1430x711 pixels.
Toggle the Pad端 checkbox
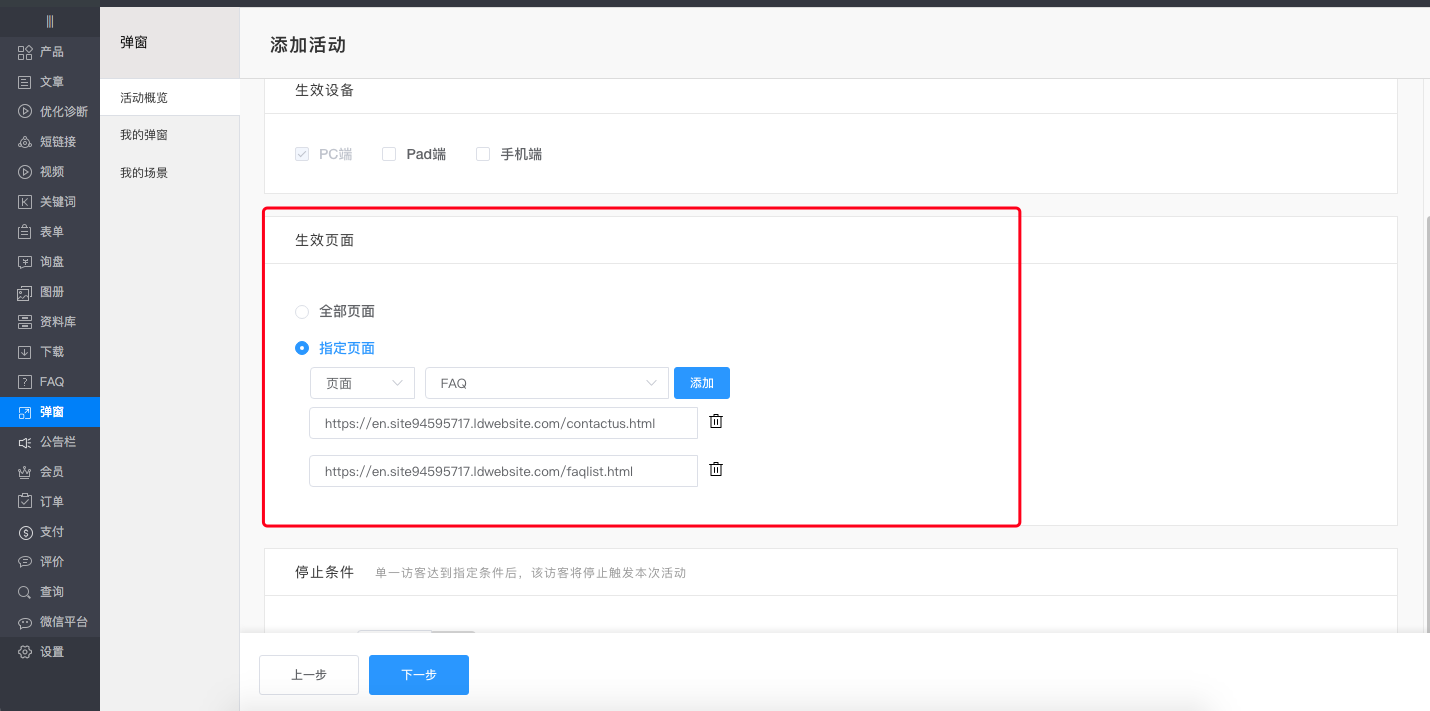click(x=388, y=153)
